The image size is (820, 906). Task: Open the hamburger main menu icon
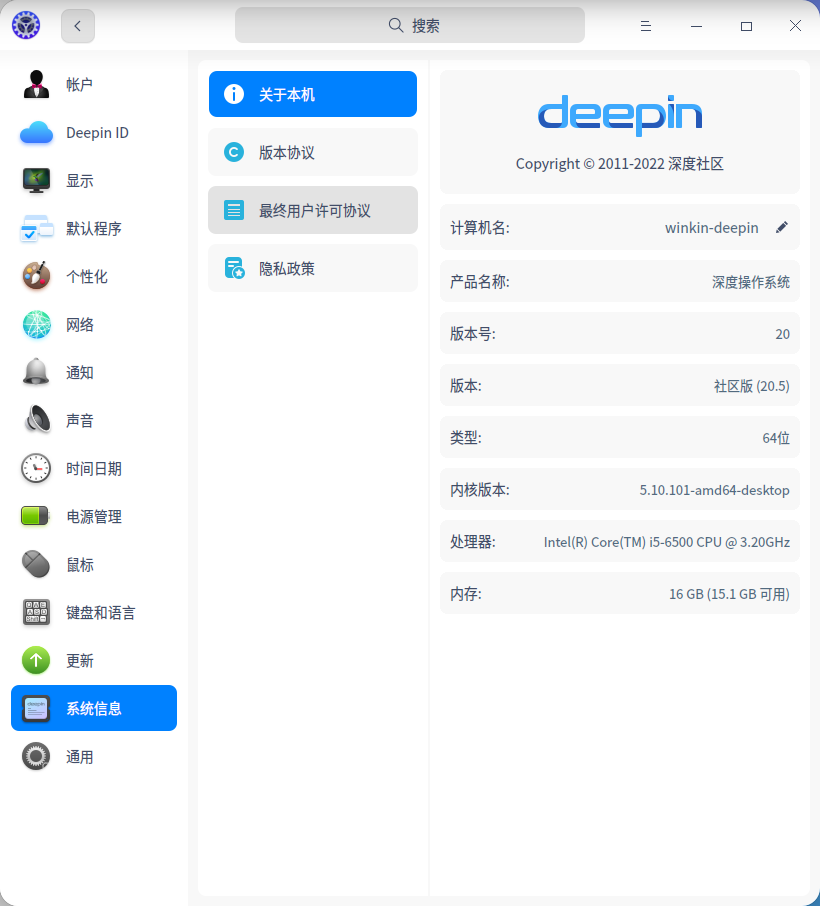tap(646, 26)
